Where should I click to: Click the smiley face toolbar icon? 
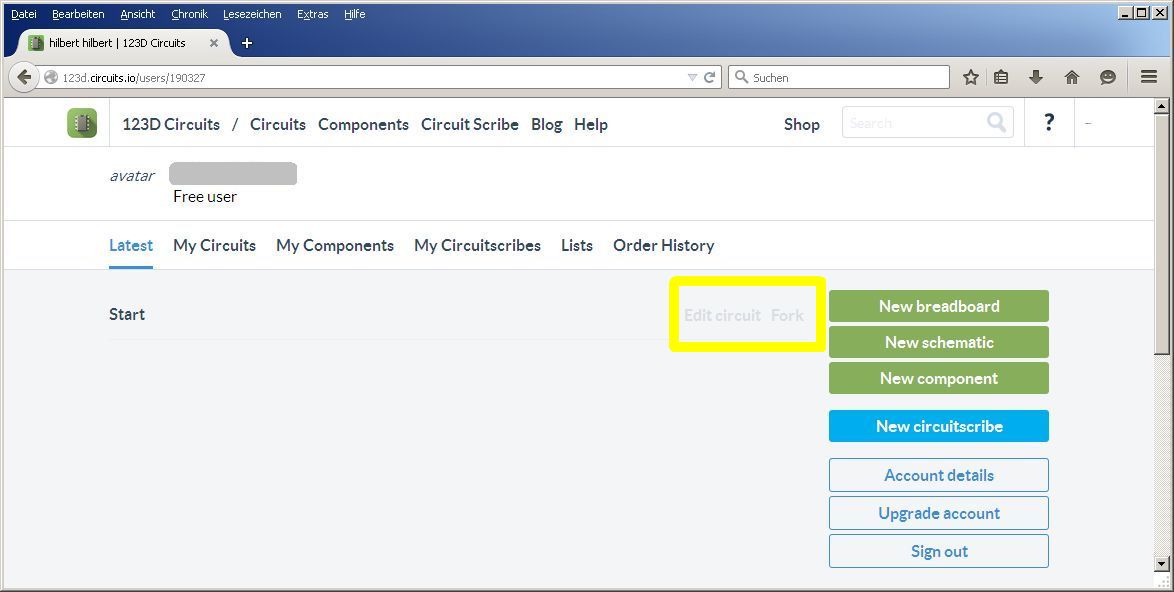pos(1108,77)
